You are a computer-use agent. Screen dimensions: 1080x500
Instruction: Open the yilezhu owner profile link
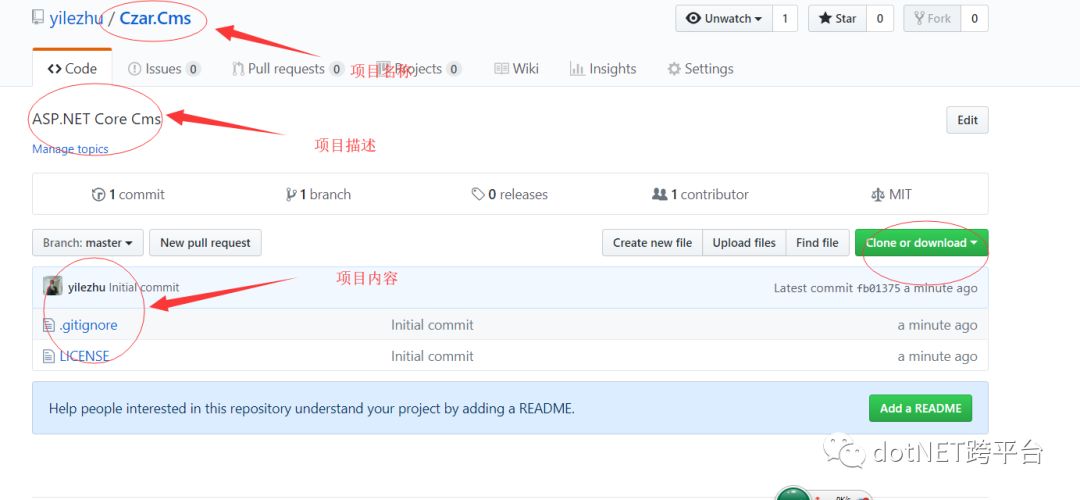click(x=76, y=18)
